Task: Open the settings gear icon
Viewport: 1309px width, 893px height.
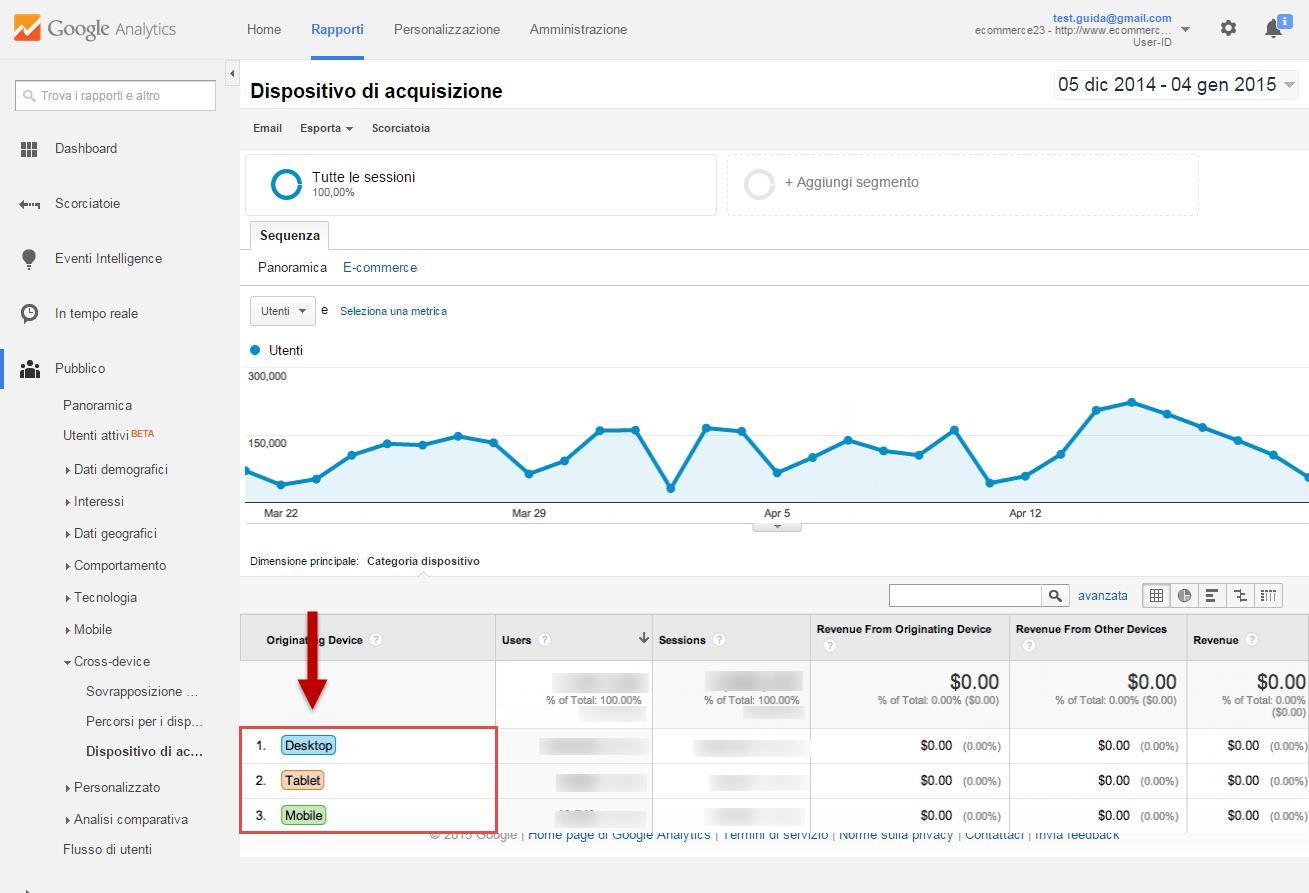Action: [x=1228, y=28]
